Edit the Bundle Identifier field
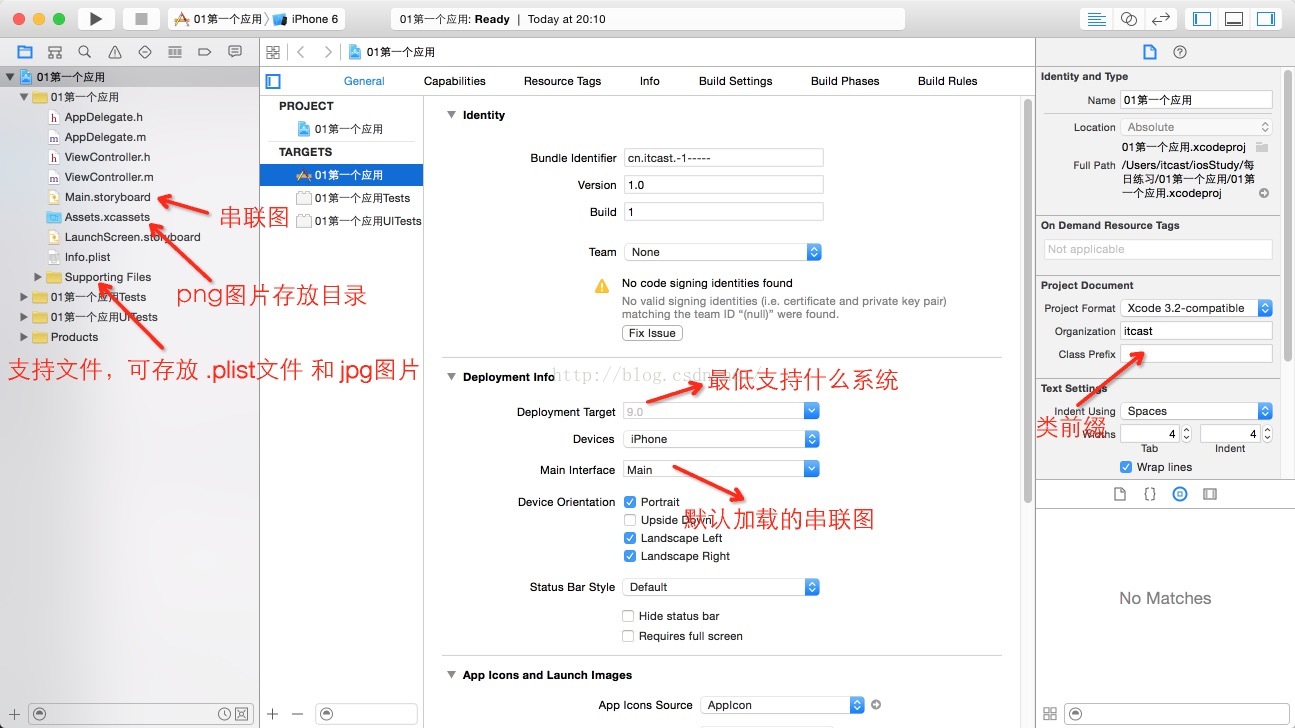Screen dimensions: 1295x728 click(x=723, y=158)
